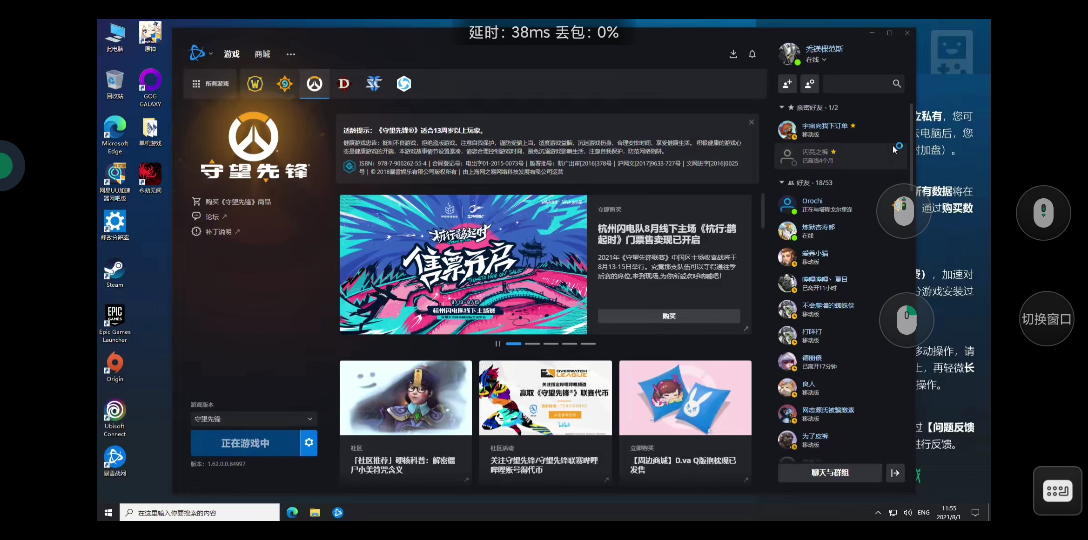
Task: Open the taskbar volume icon
Action: point(908,513)
